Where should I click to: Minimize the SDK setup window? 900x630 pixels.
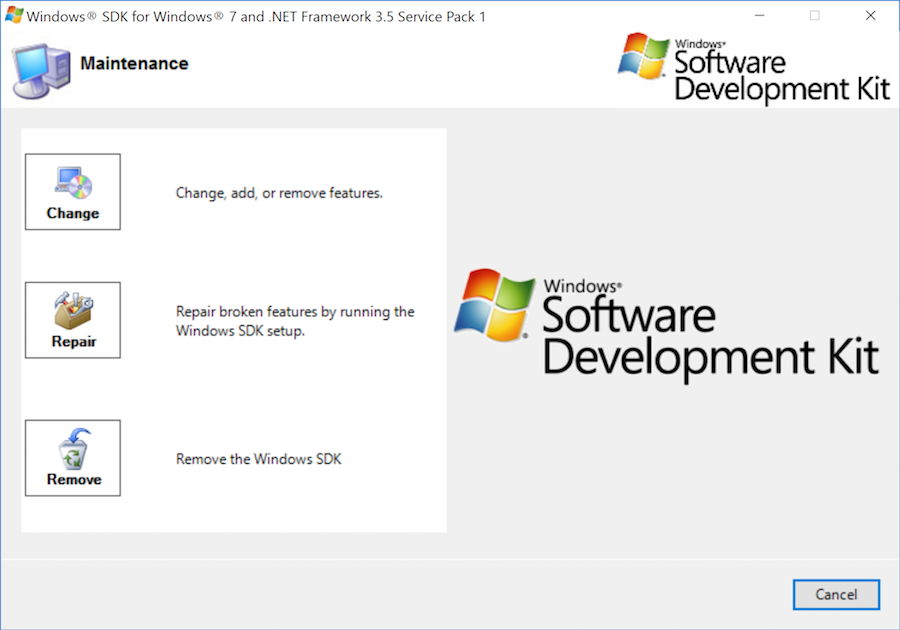tap(759, 15)
